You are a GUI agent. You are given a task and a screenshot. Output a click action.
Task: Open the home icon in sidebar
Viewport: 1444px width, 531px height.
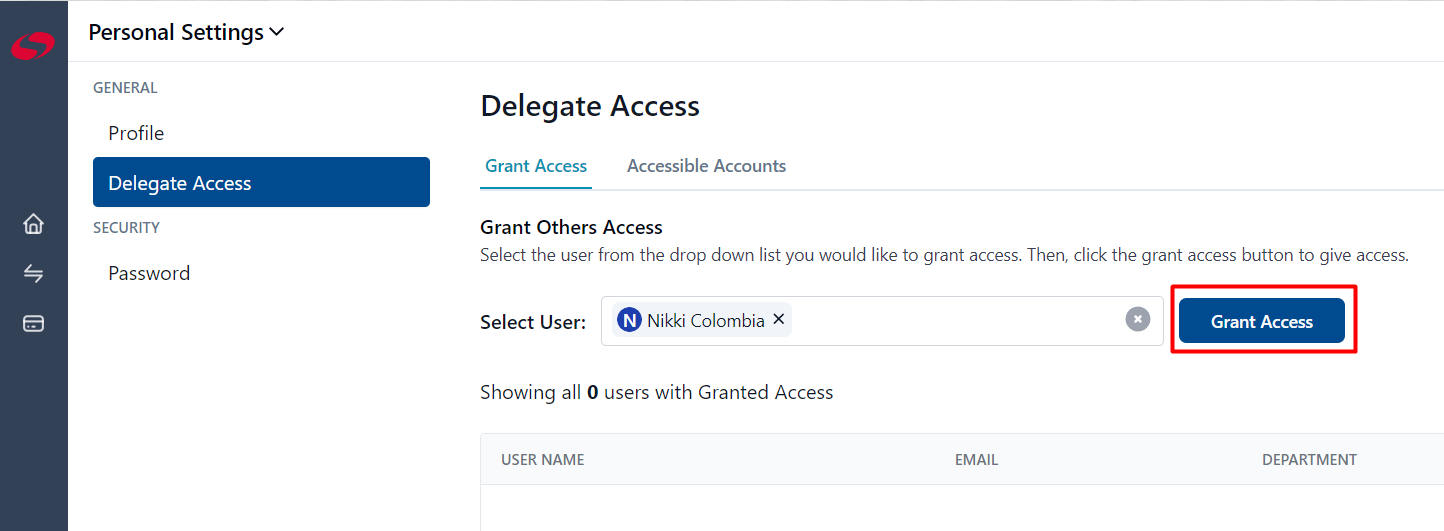(x=33, y=223)
